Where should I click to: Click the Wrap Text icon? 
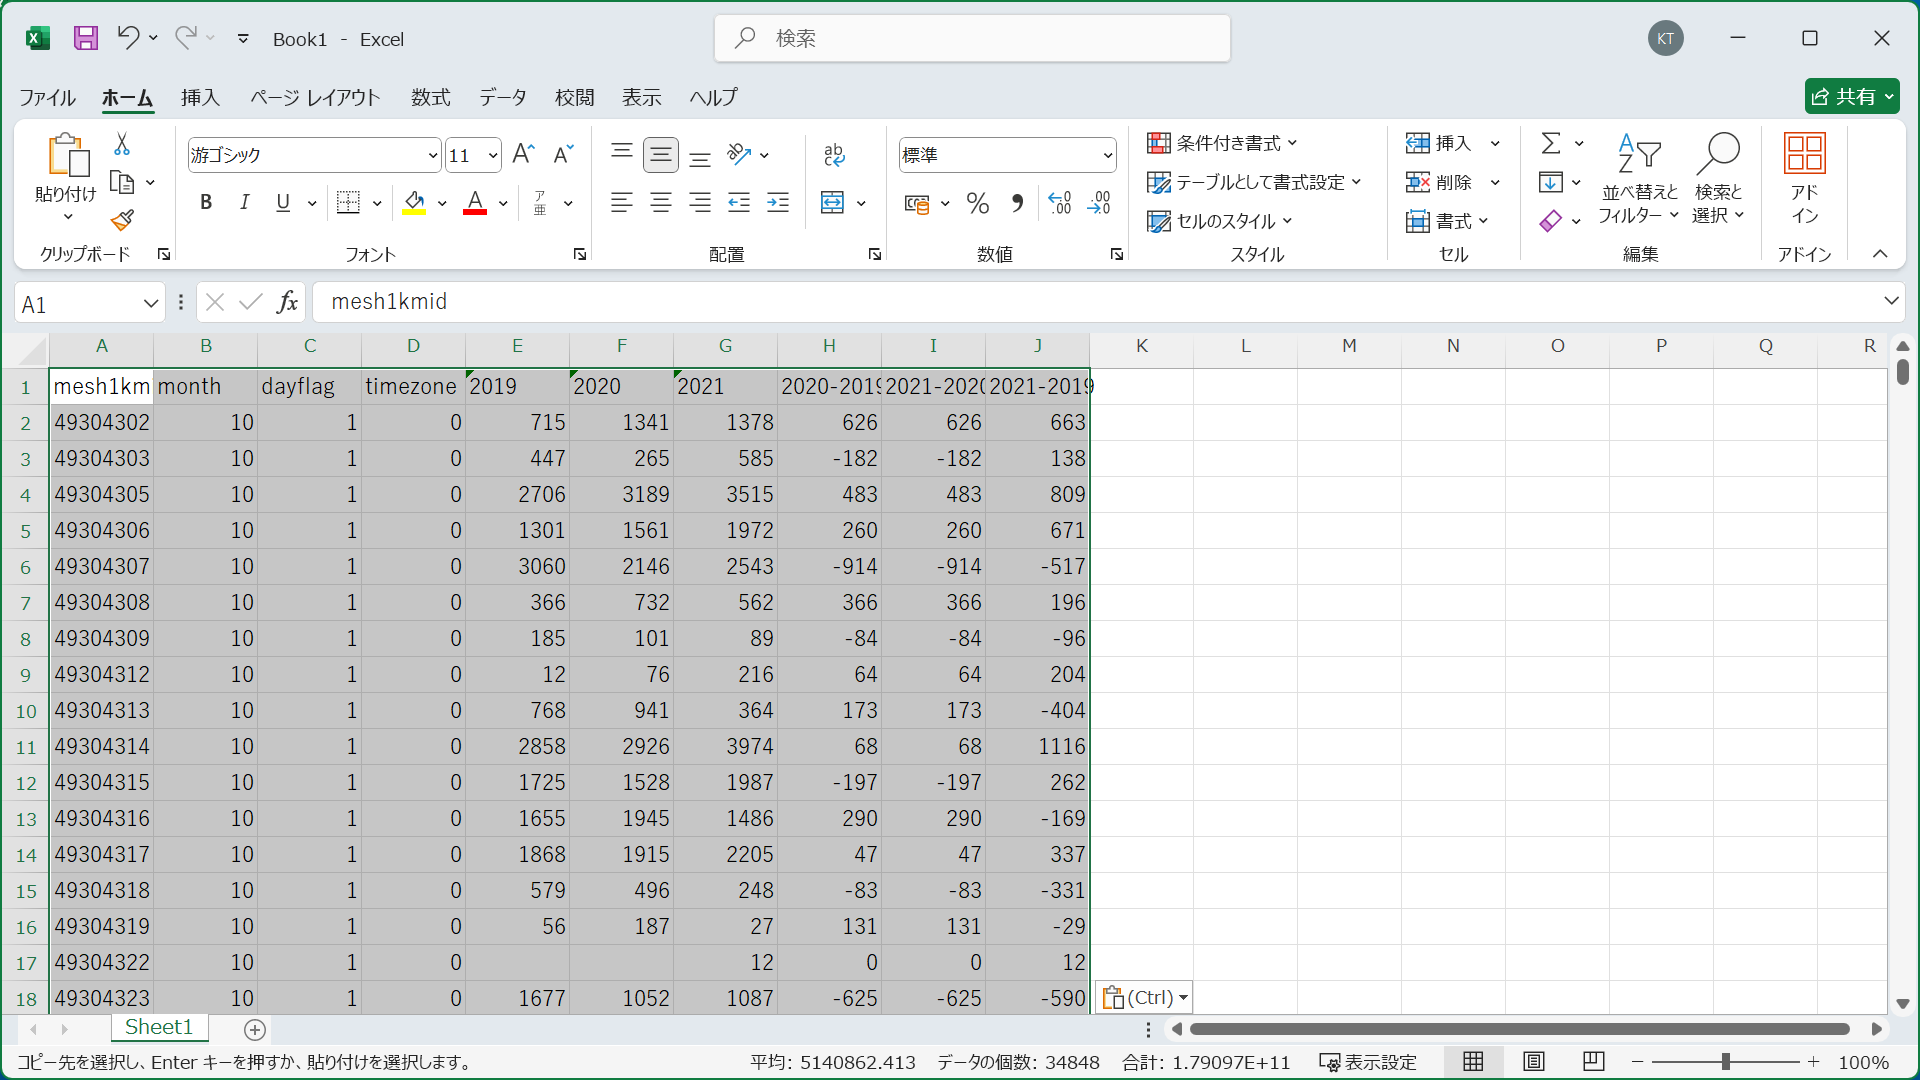(x=834, y=155)
